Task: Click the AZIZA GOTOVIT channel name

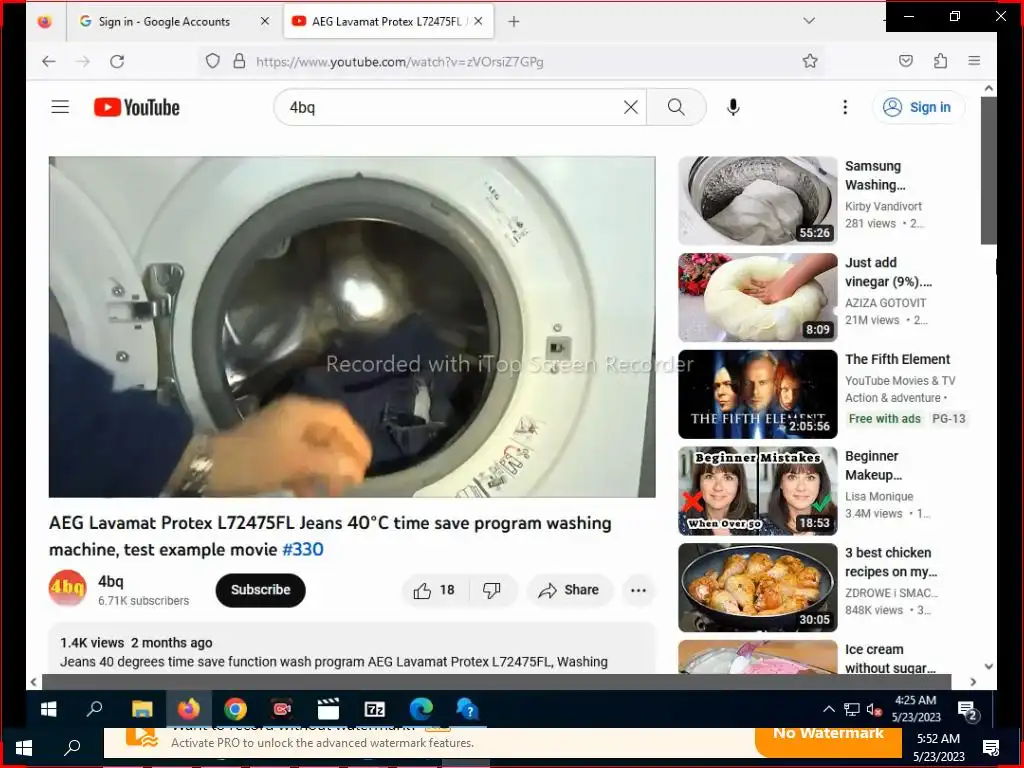Action: click(x=886, y=303)
